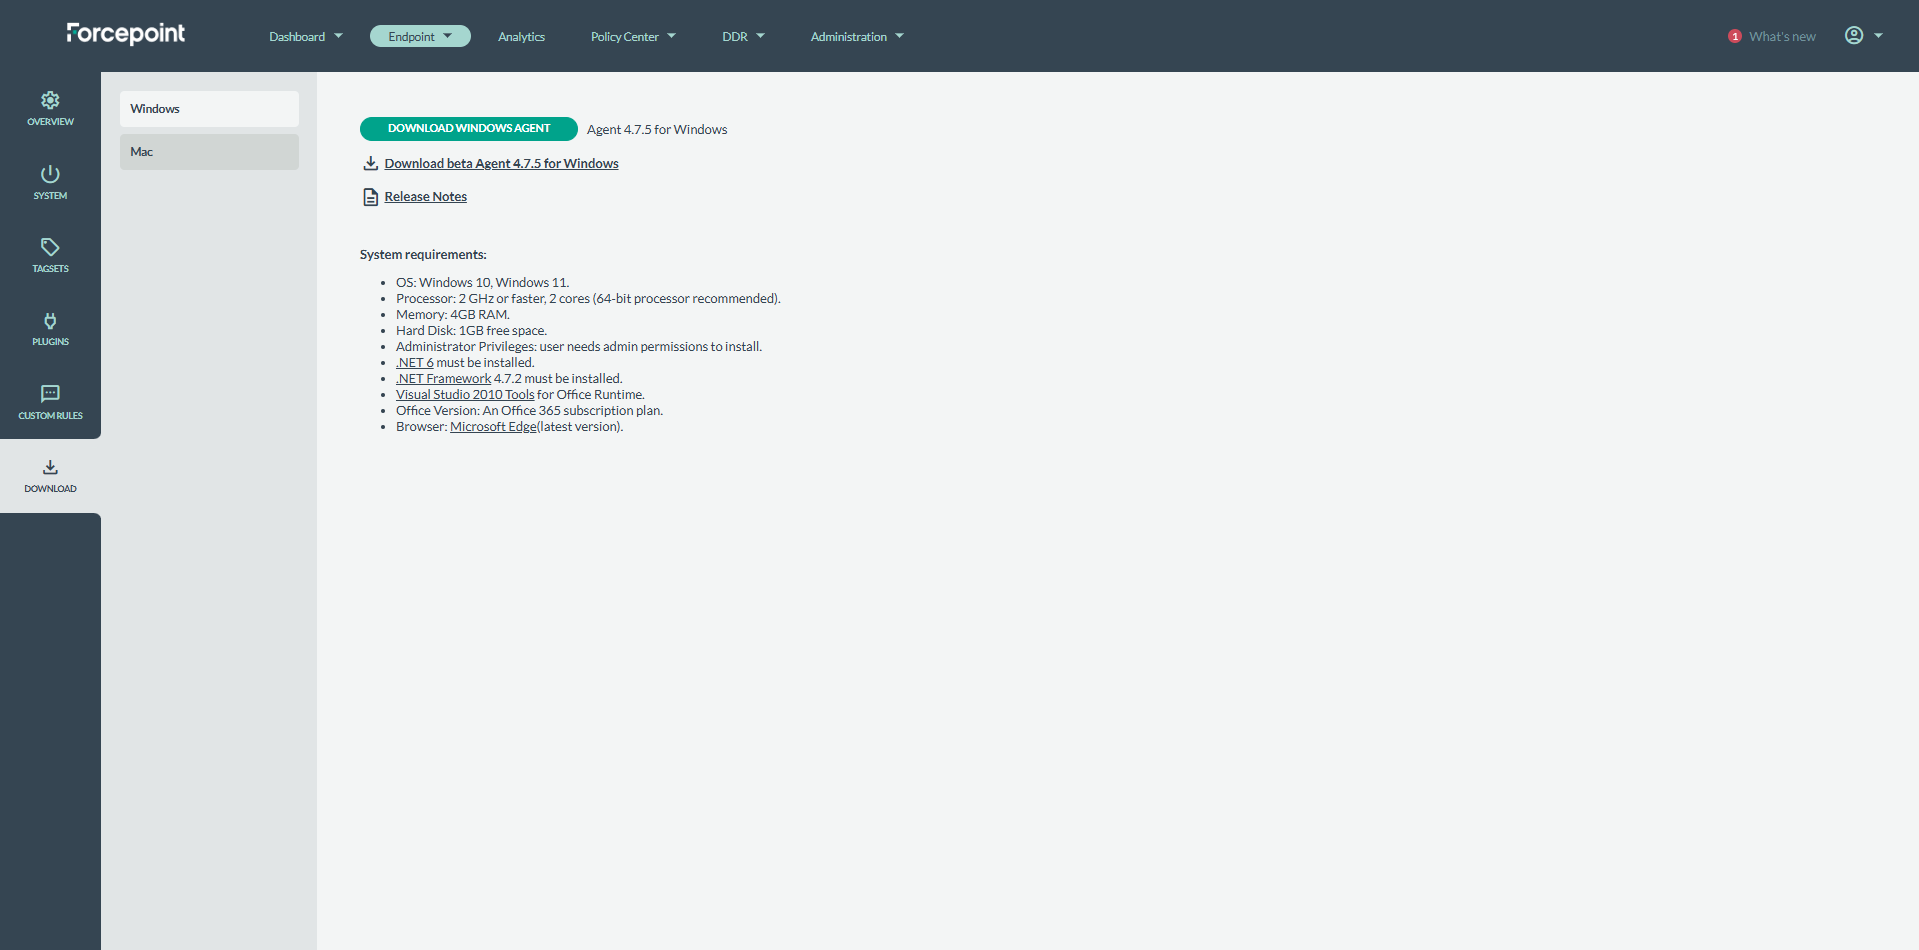The image size is (1919, 950).
Task: Open the Release Notes link
Action: click(425, 197)
